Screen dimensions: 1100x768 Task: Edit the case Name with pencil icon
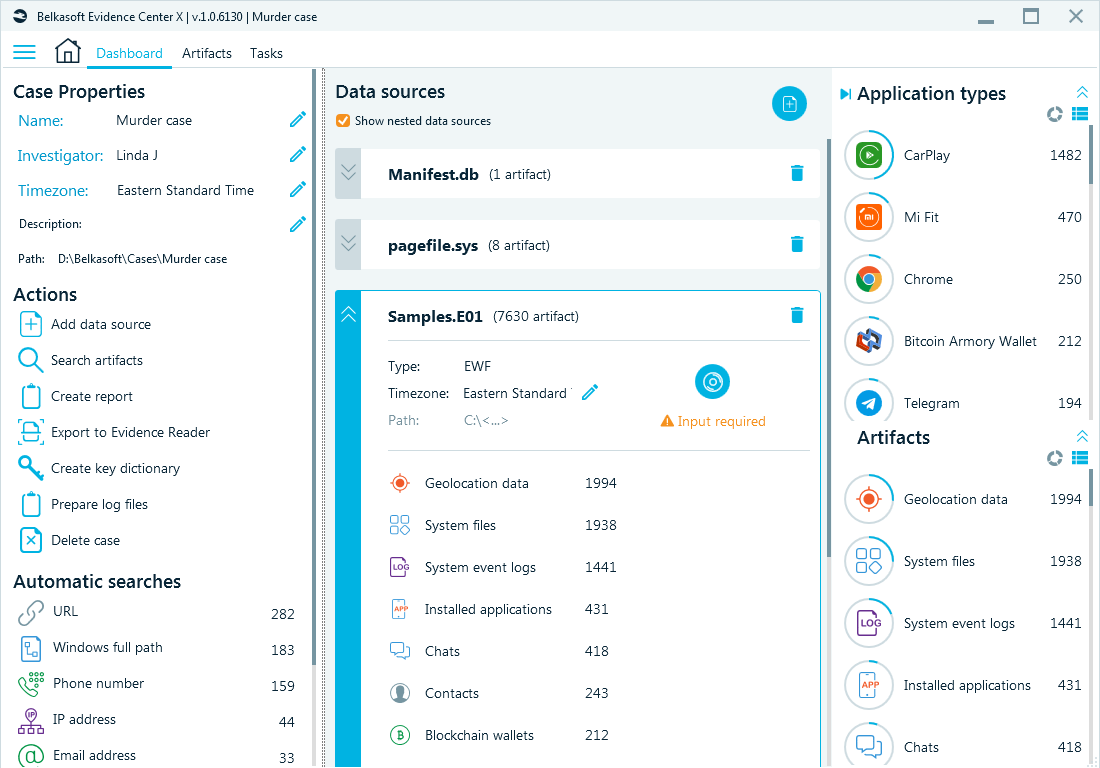[297, 120]
